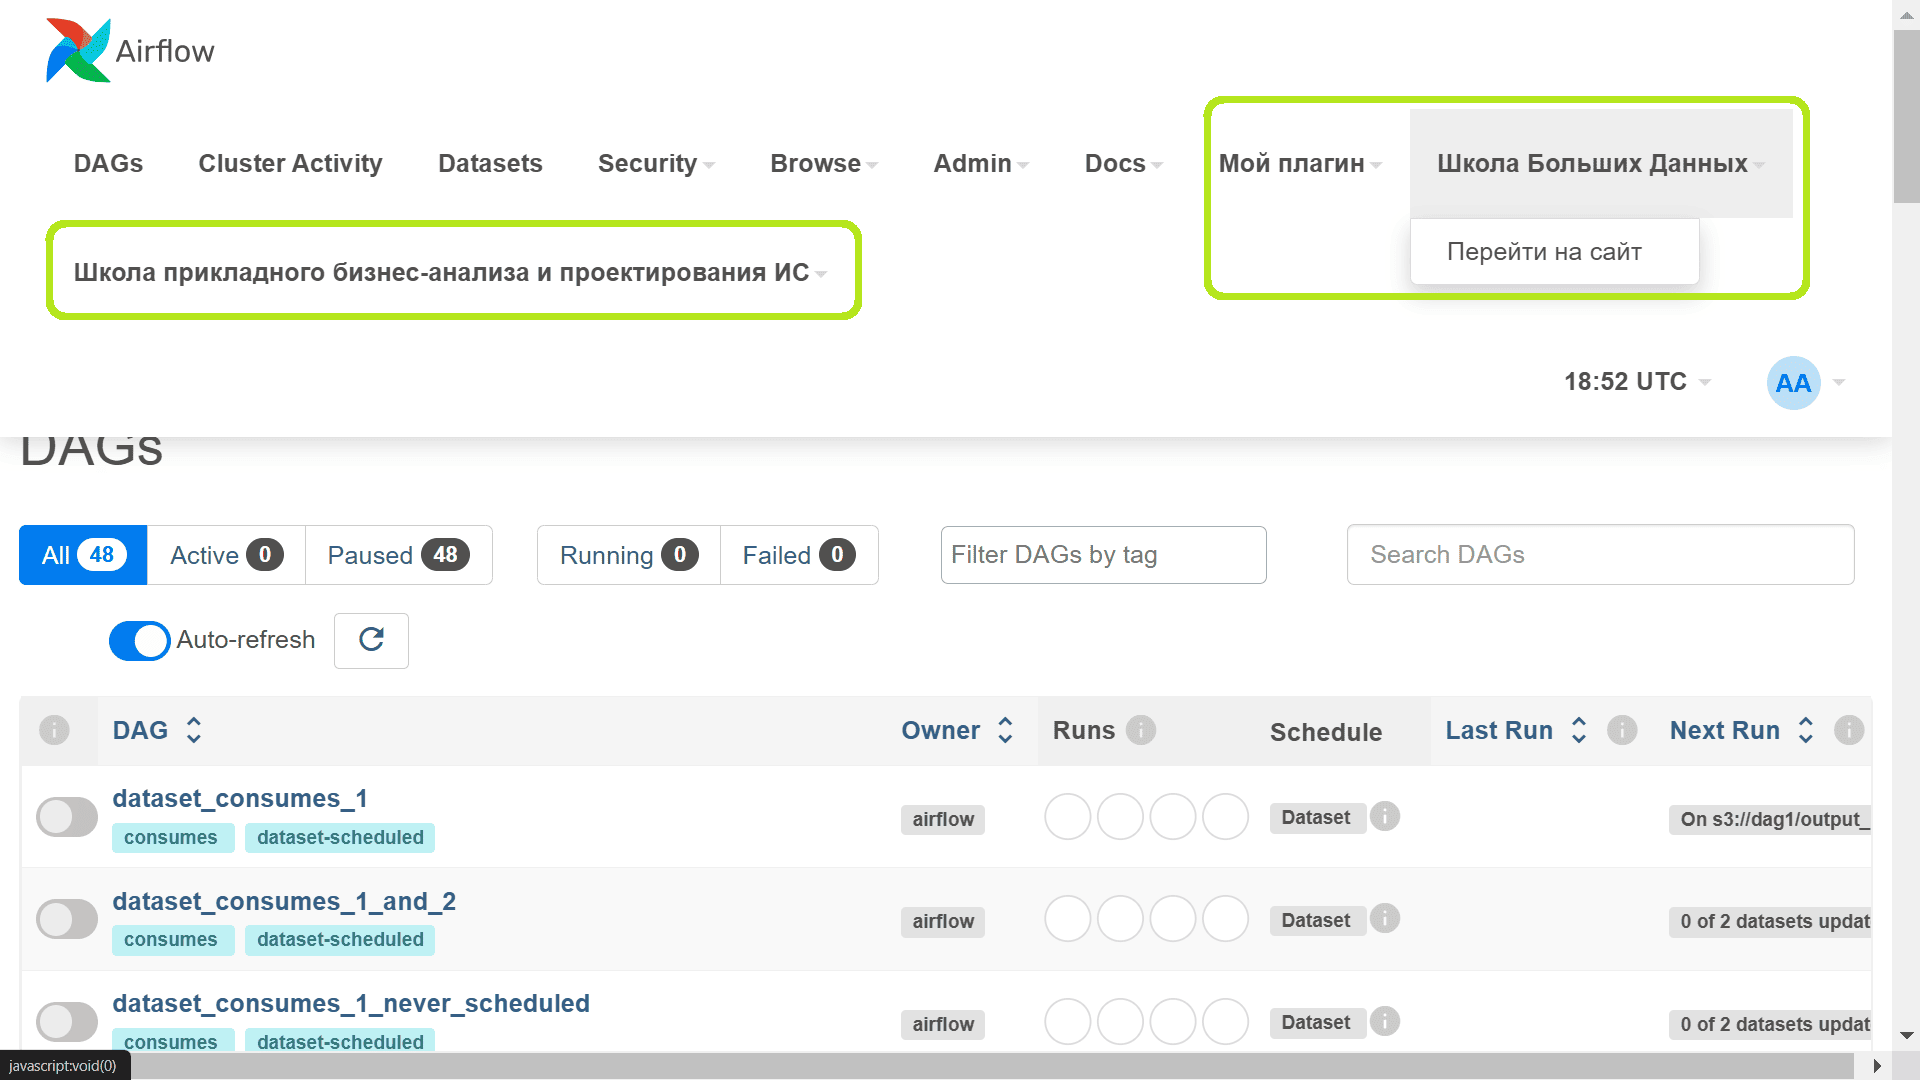Open dataset_consumes_1_never_scheduled DAG link
Screen dimensions: 1920x1080
pyautogui.click(x=350, y=1003)
